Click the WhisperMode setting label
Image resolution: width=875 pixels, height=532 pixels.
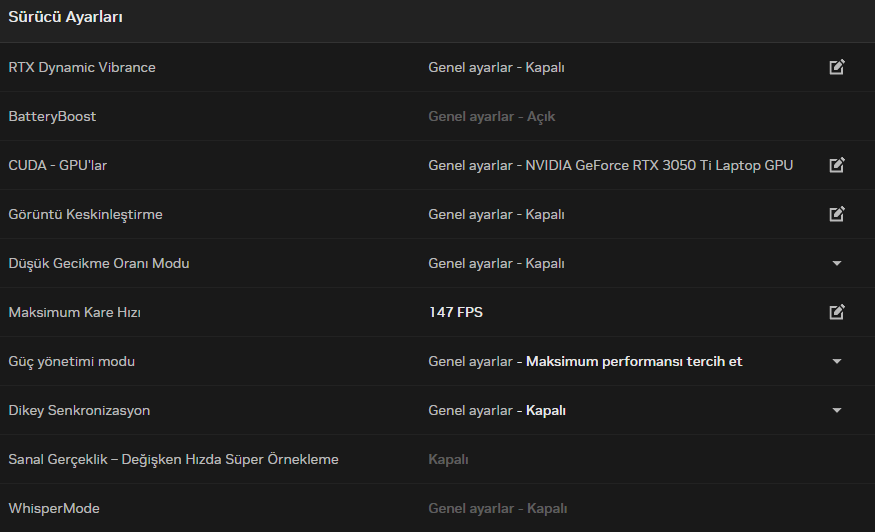click(x=54, y=508)
